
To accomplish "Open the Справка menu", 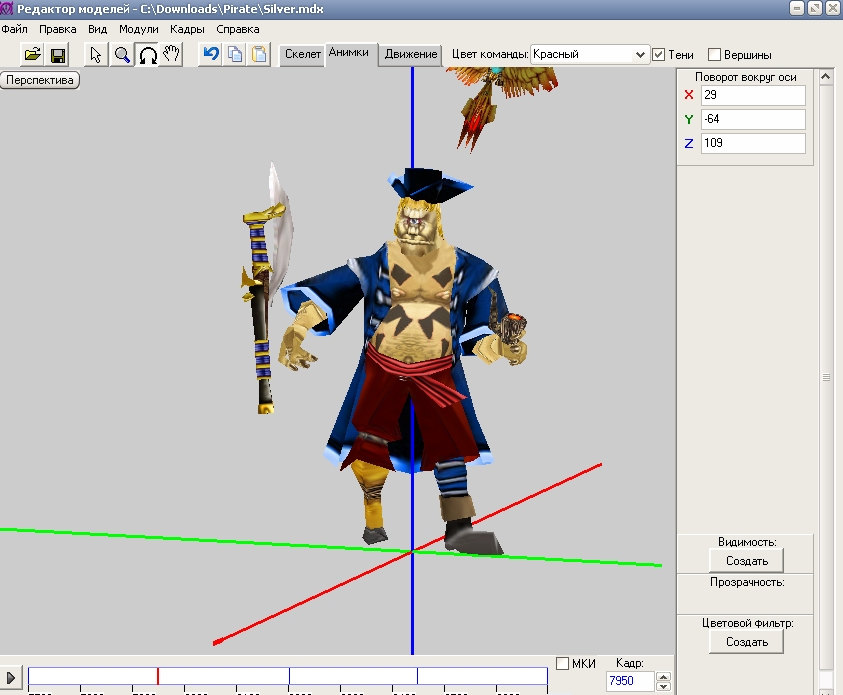I will point(238,29).
